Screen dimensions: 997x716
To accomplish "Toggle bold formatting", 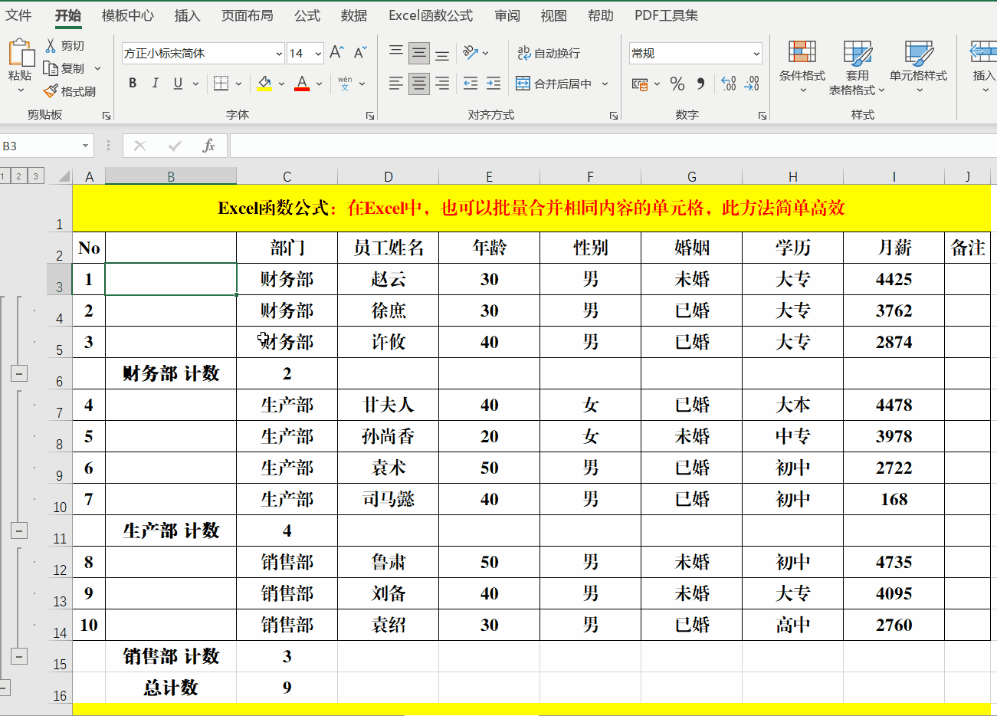I will coord(132,83).
